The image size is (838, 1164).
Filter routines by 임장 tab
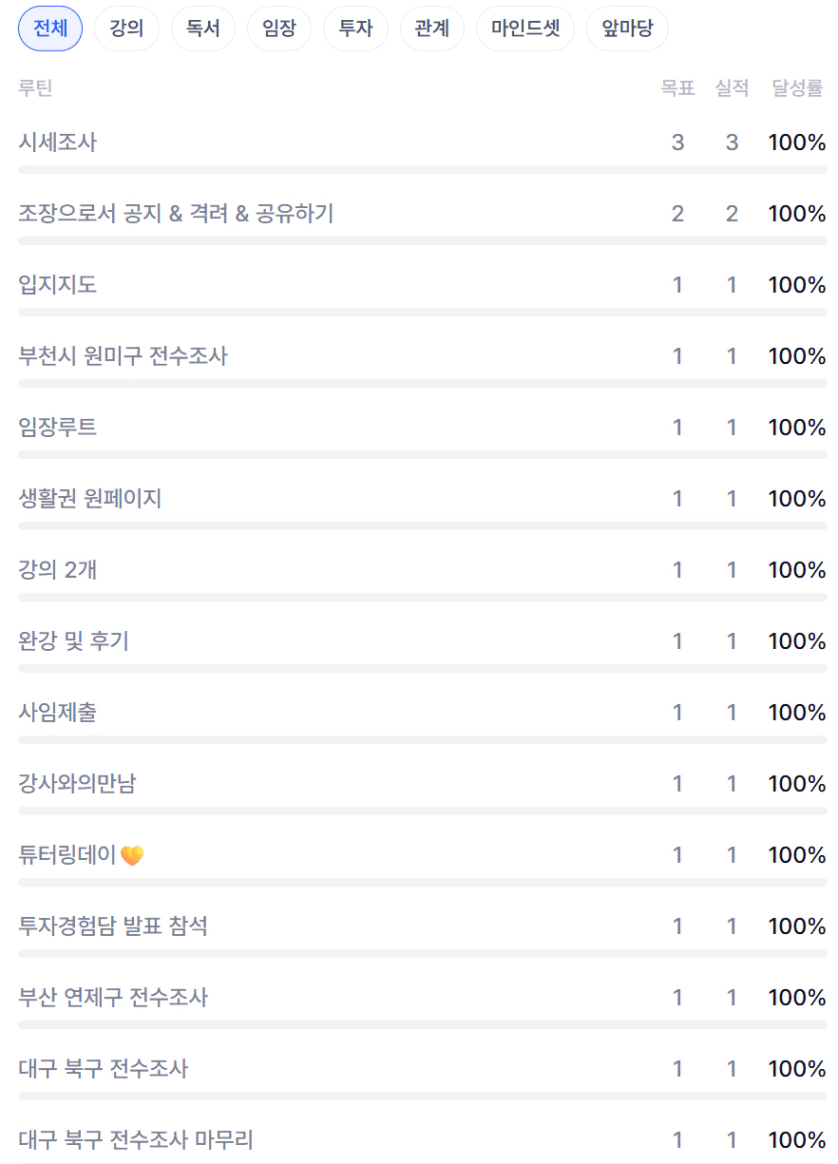278,29
